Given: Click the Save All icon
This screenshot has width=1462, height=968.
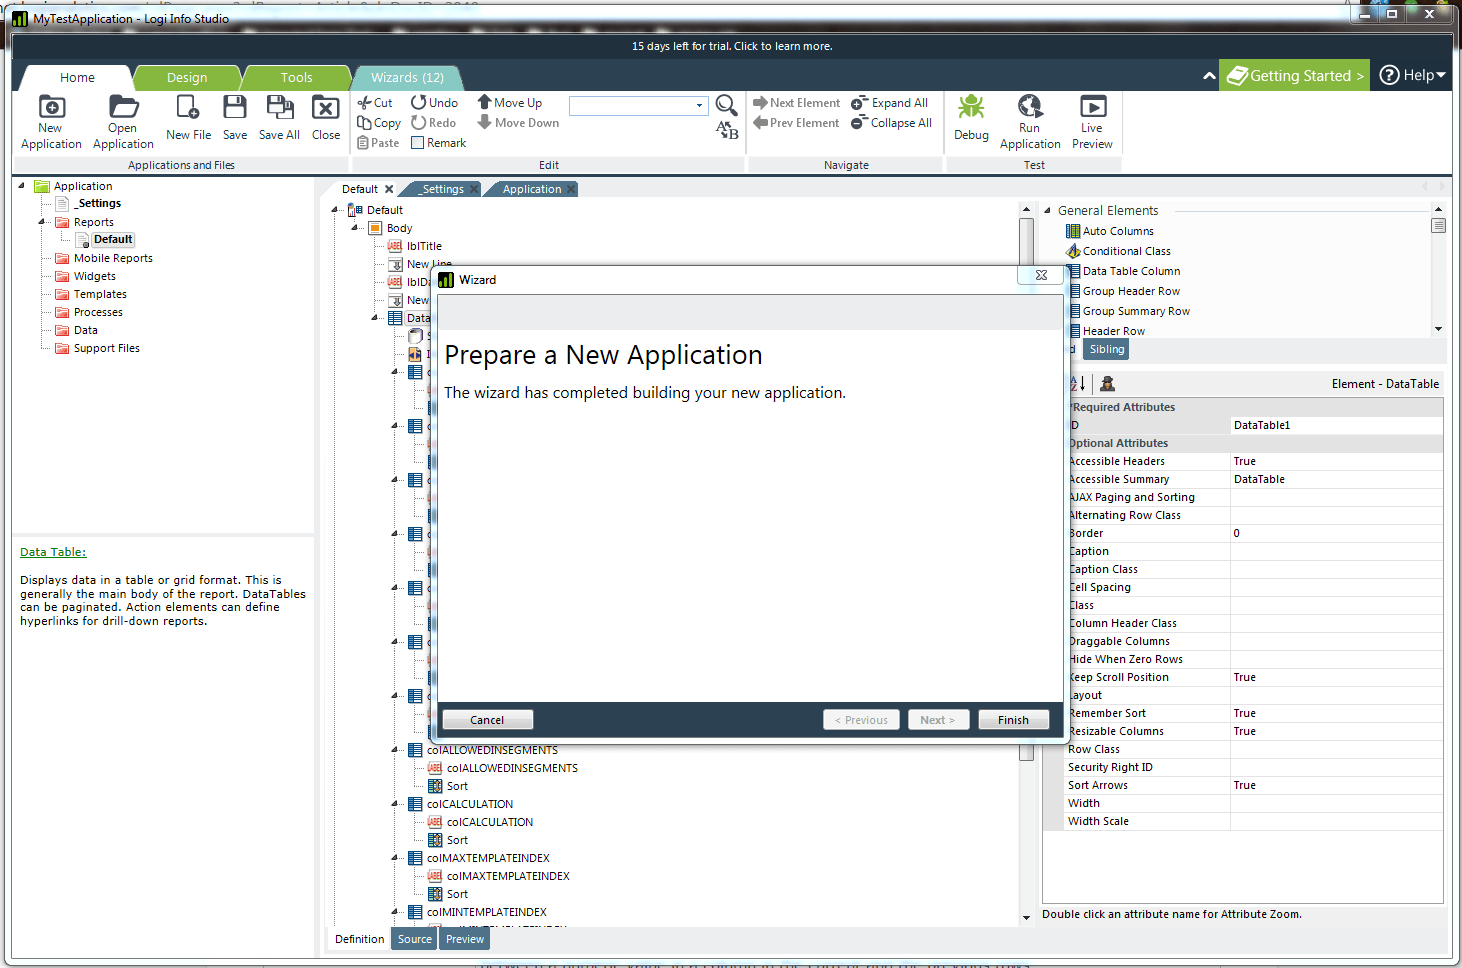Looking at the screenshot, I should (279, 108).
